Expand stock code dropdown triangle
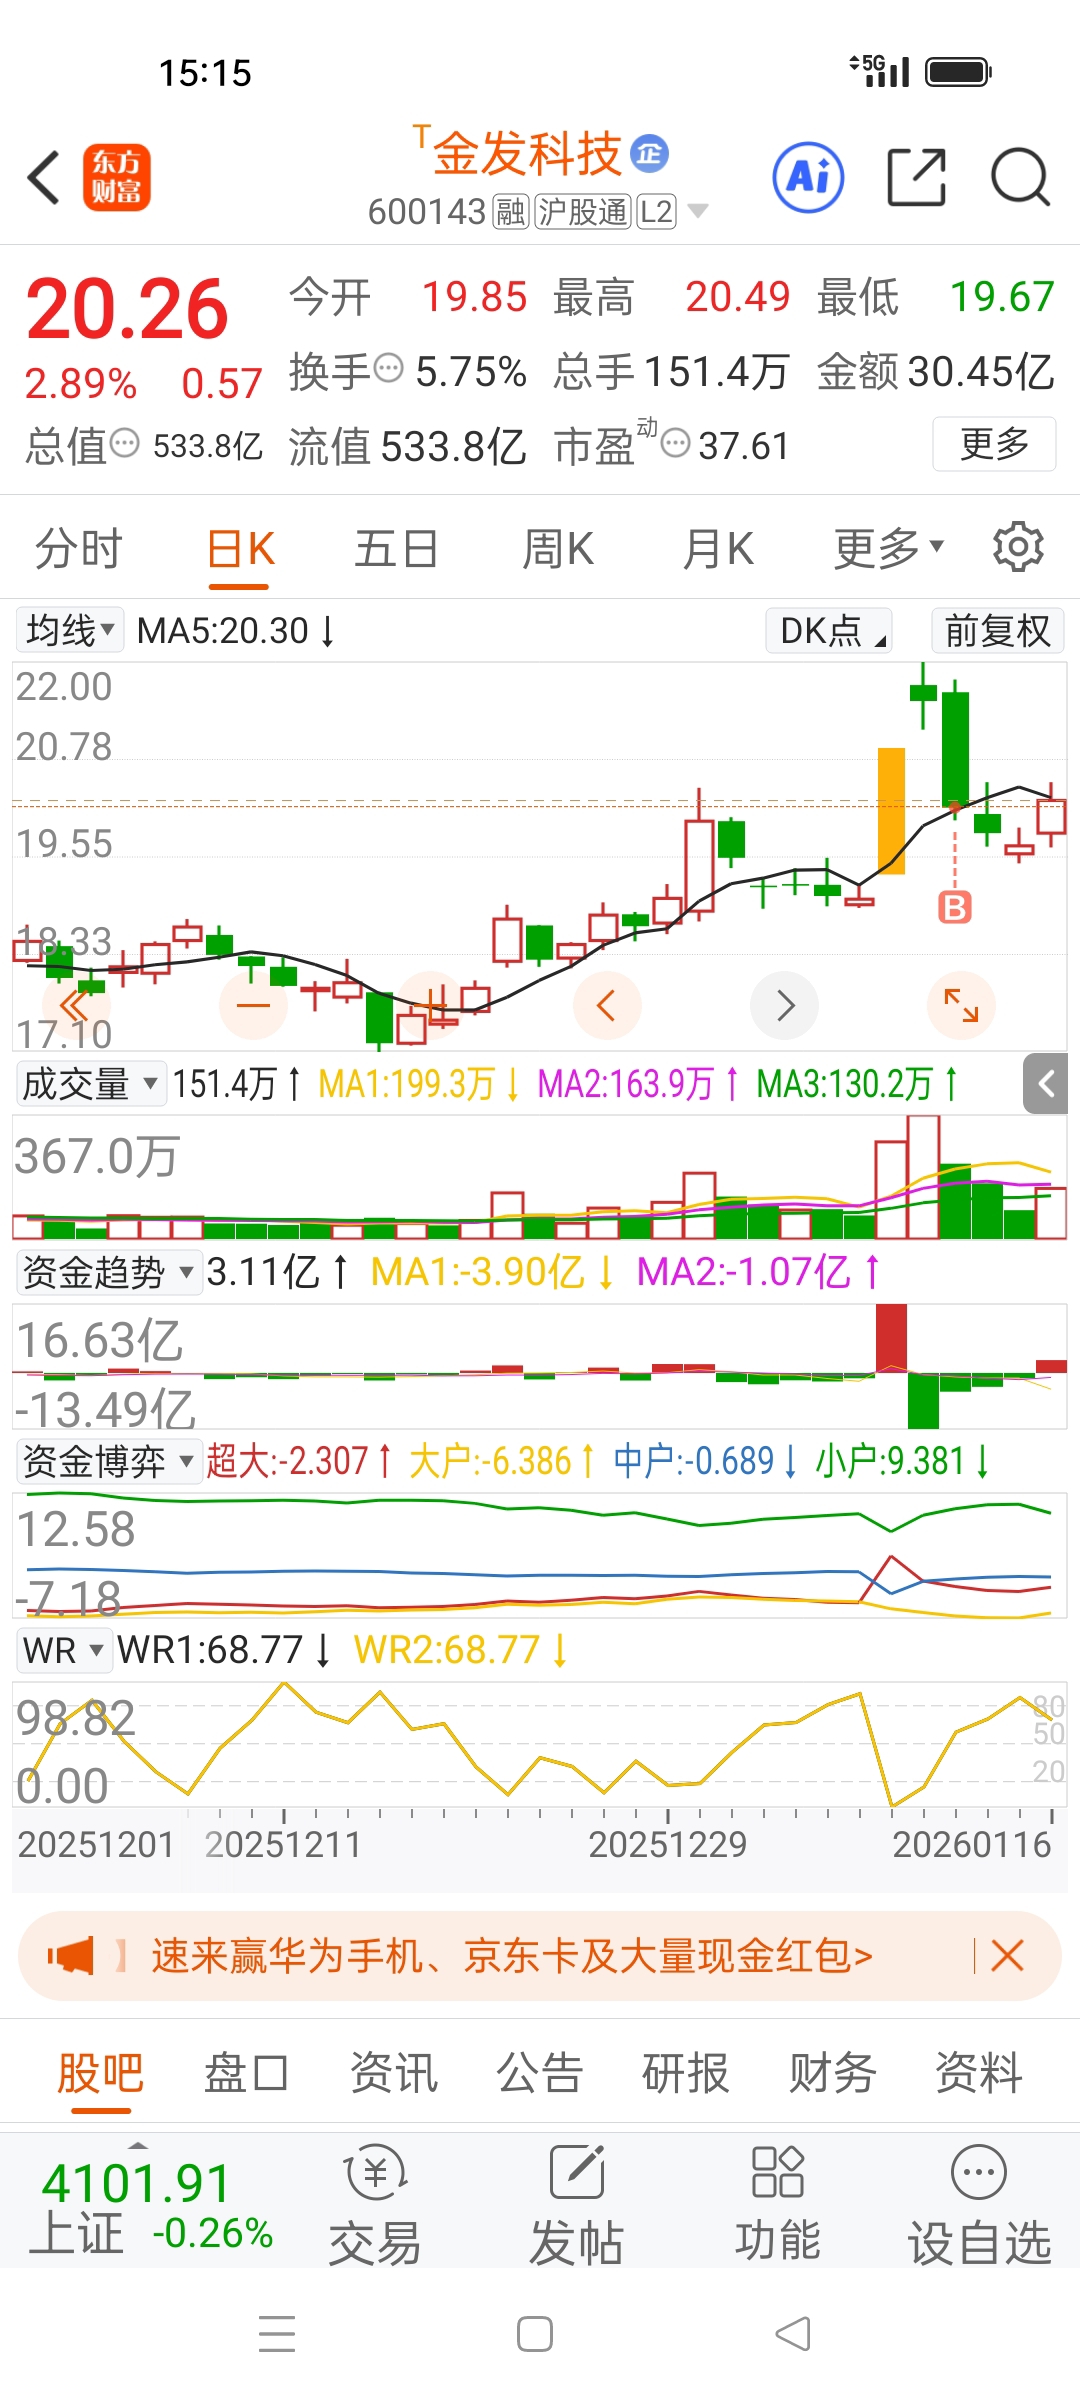This screenshot has height=2400, width=1080. [698, 211]
